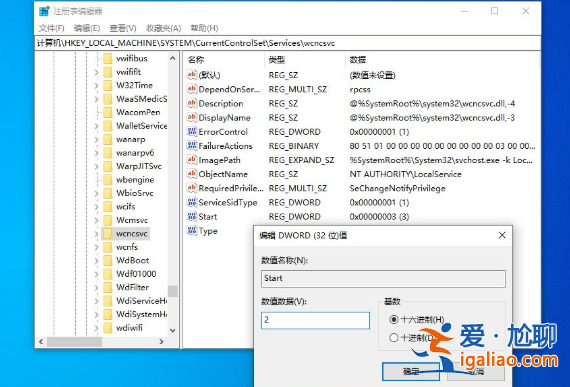Viewport: 570px width, 387px height.
Task: Select the wanarp folder icon
Action: pyautogui.click(x=108, y=139)
